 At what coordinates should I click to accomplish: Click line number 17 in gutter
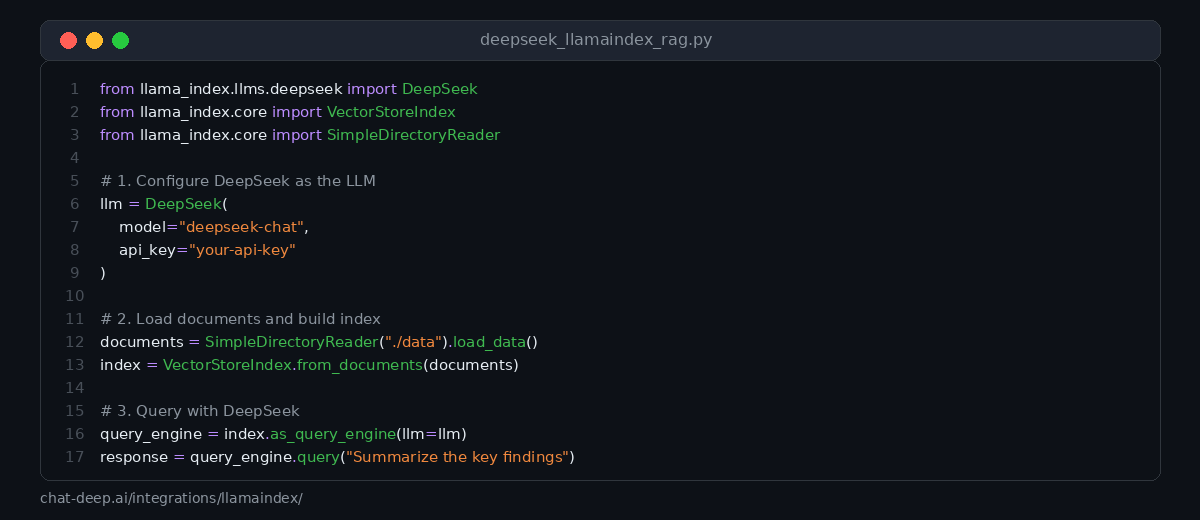click(75, 457)
